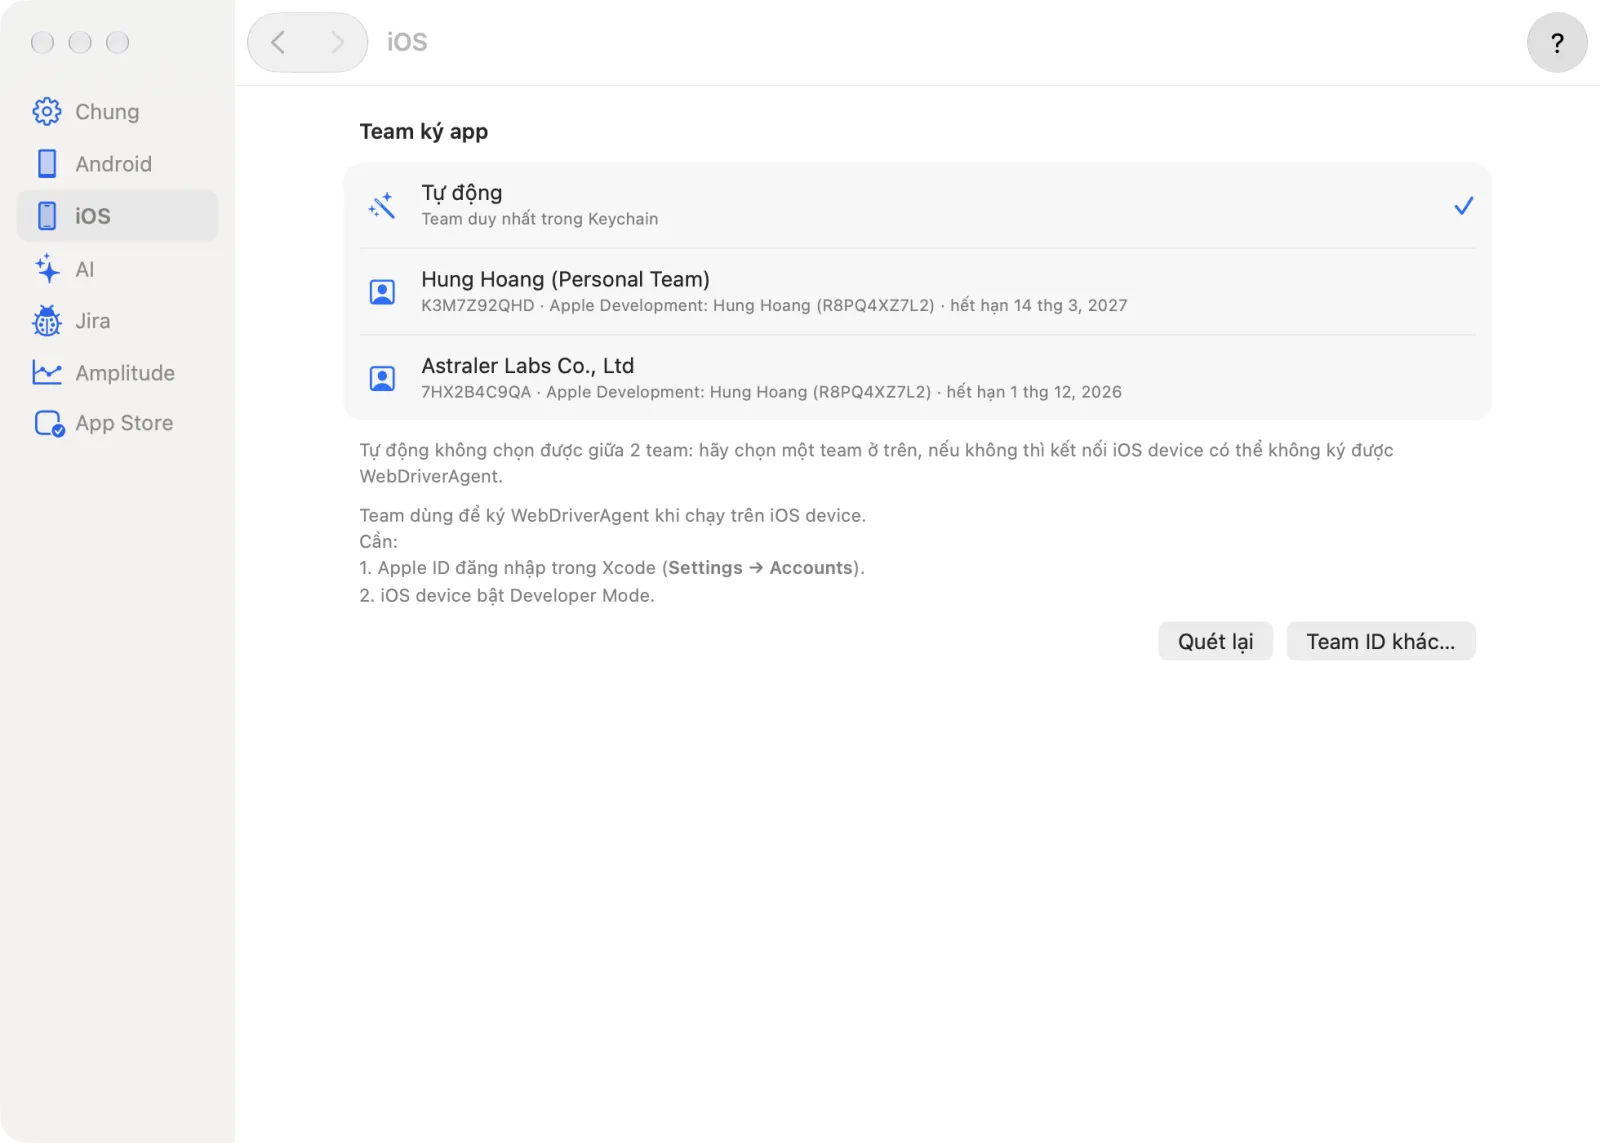Screen dimensions: 1600x1143
Task: Click the iOS title in the toolbar
Action: [x=407, y=42]
